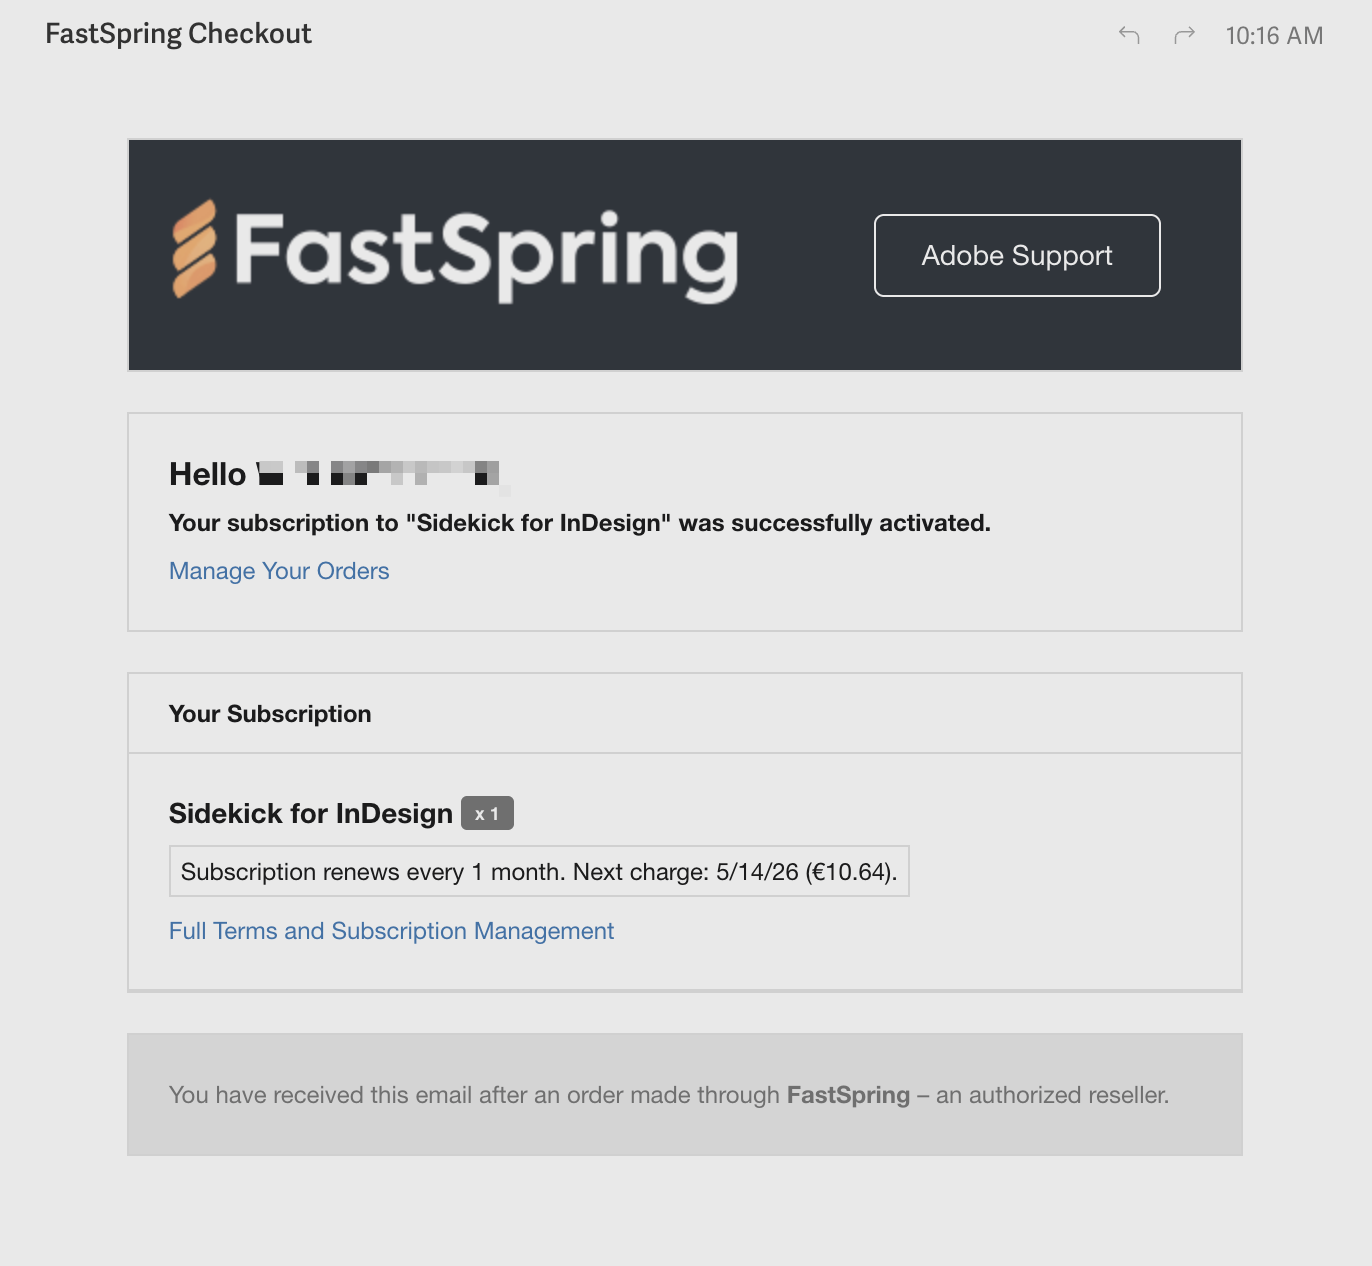This screenshot has width=1372, height=1266.
Task: Open the Adobe Support page
Action: 1016,255
